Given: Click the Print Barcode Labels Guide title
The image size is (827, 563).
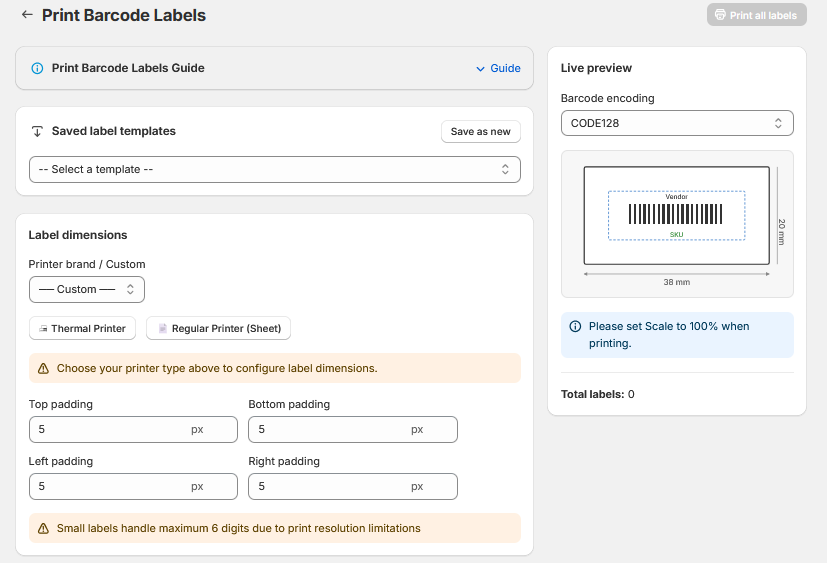Looking at the screenshot, I should (128, 68).
